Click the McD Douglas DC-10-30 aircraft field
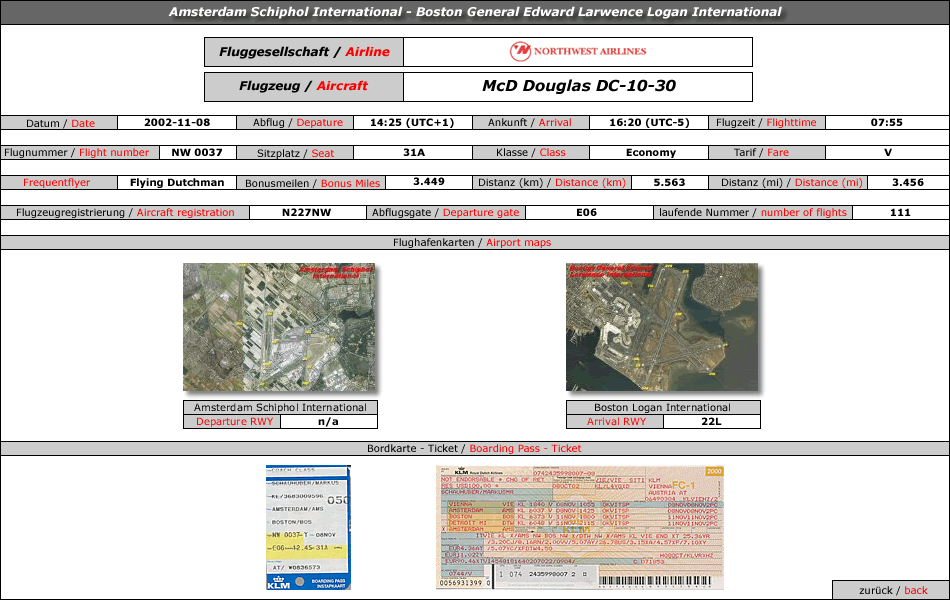The image size is (950, 600). [578, 86]
